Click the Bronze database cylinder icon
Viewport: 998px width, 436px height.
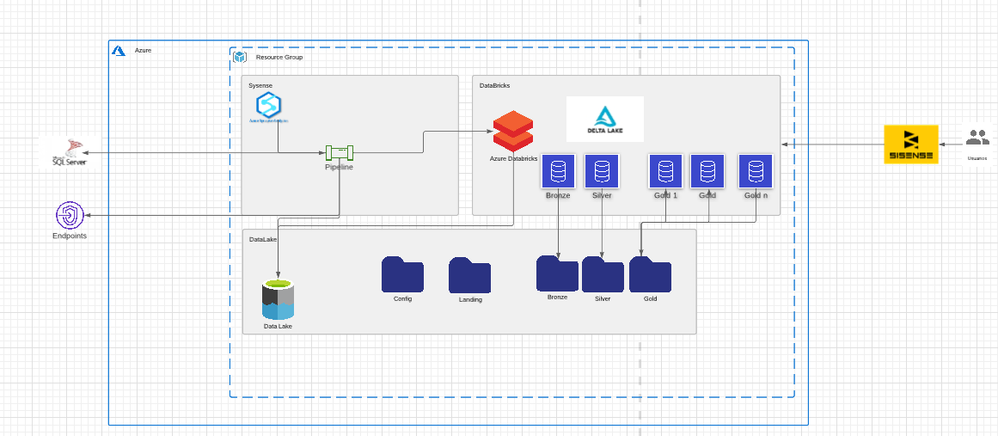click(557, 171)
